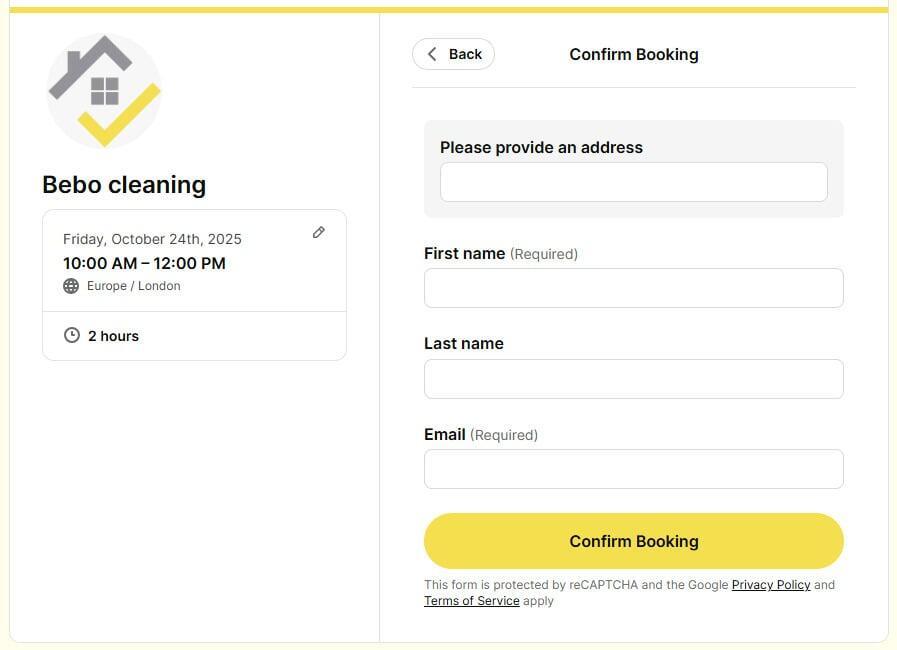Screen dimensions: 897x650
Task: Focus the address input field
Action: coord(633,182)
